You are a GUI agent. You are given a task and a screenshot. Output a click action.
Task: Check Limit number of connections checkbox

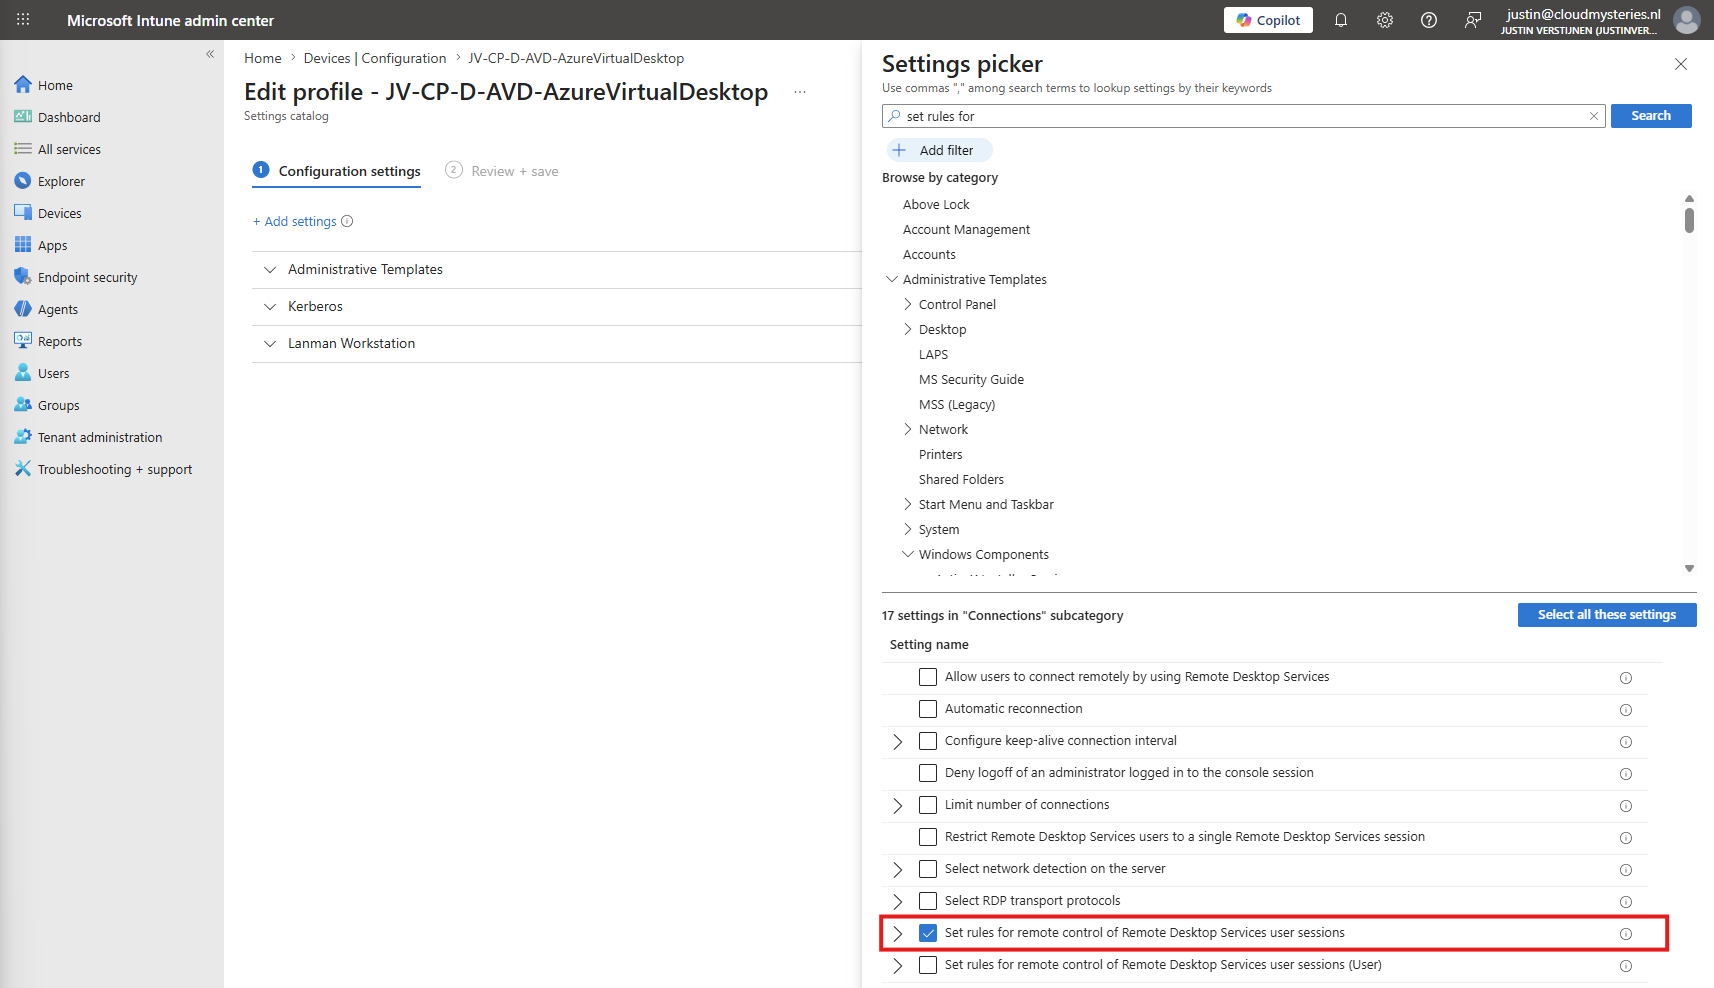click(x=928, y=805)
